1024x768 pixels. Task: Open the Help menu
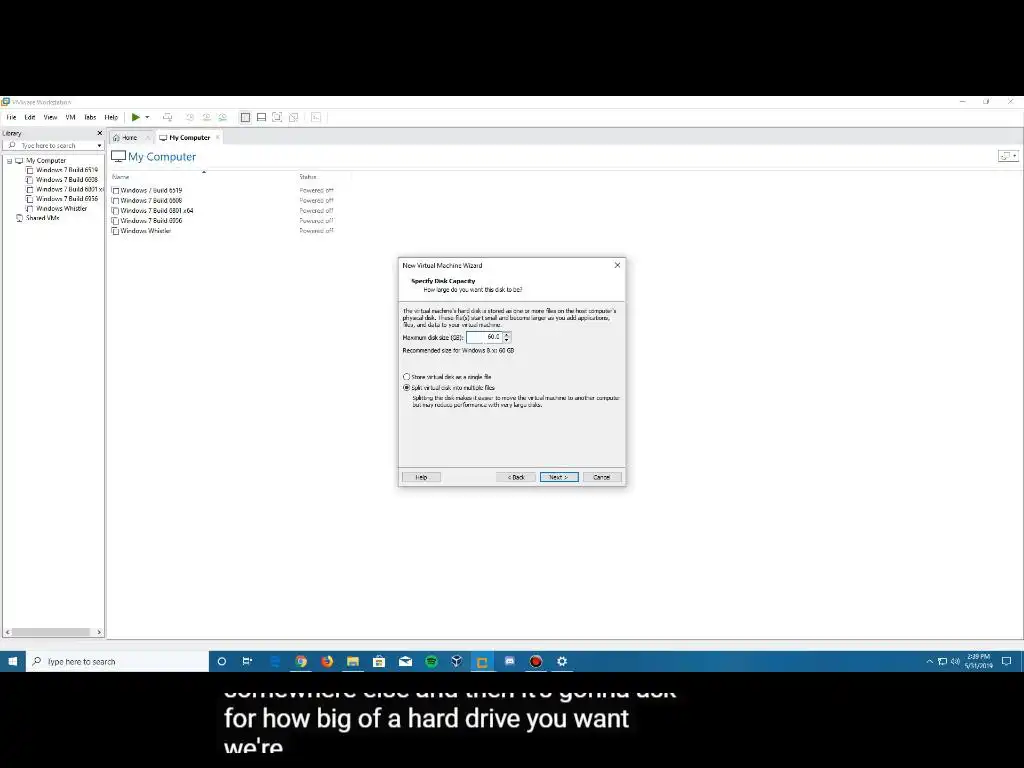pos(111,118)
